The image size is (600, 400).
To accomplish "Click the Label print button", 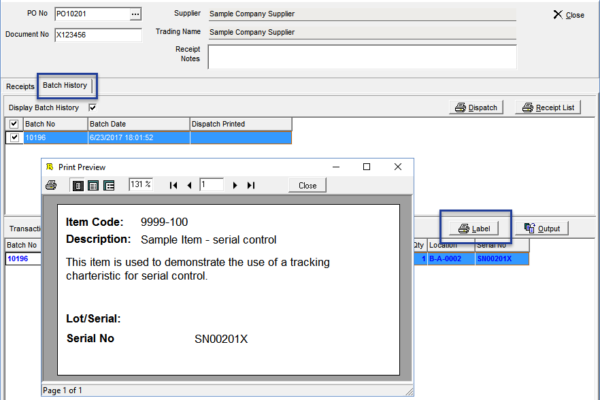I will [474, 229].
